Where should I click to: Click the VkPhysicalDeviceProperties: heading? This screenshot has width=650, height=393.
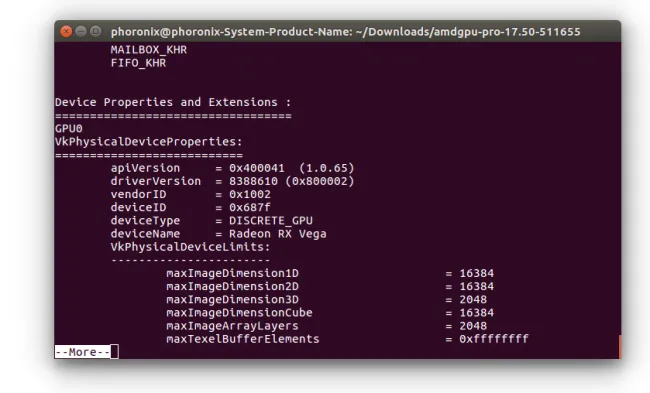[x=148, y=142]
